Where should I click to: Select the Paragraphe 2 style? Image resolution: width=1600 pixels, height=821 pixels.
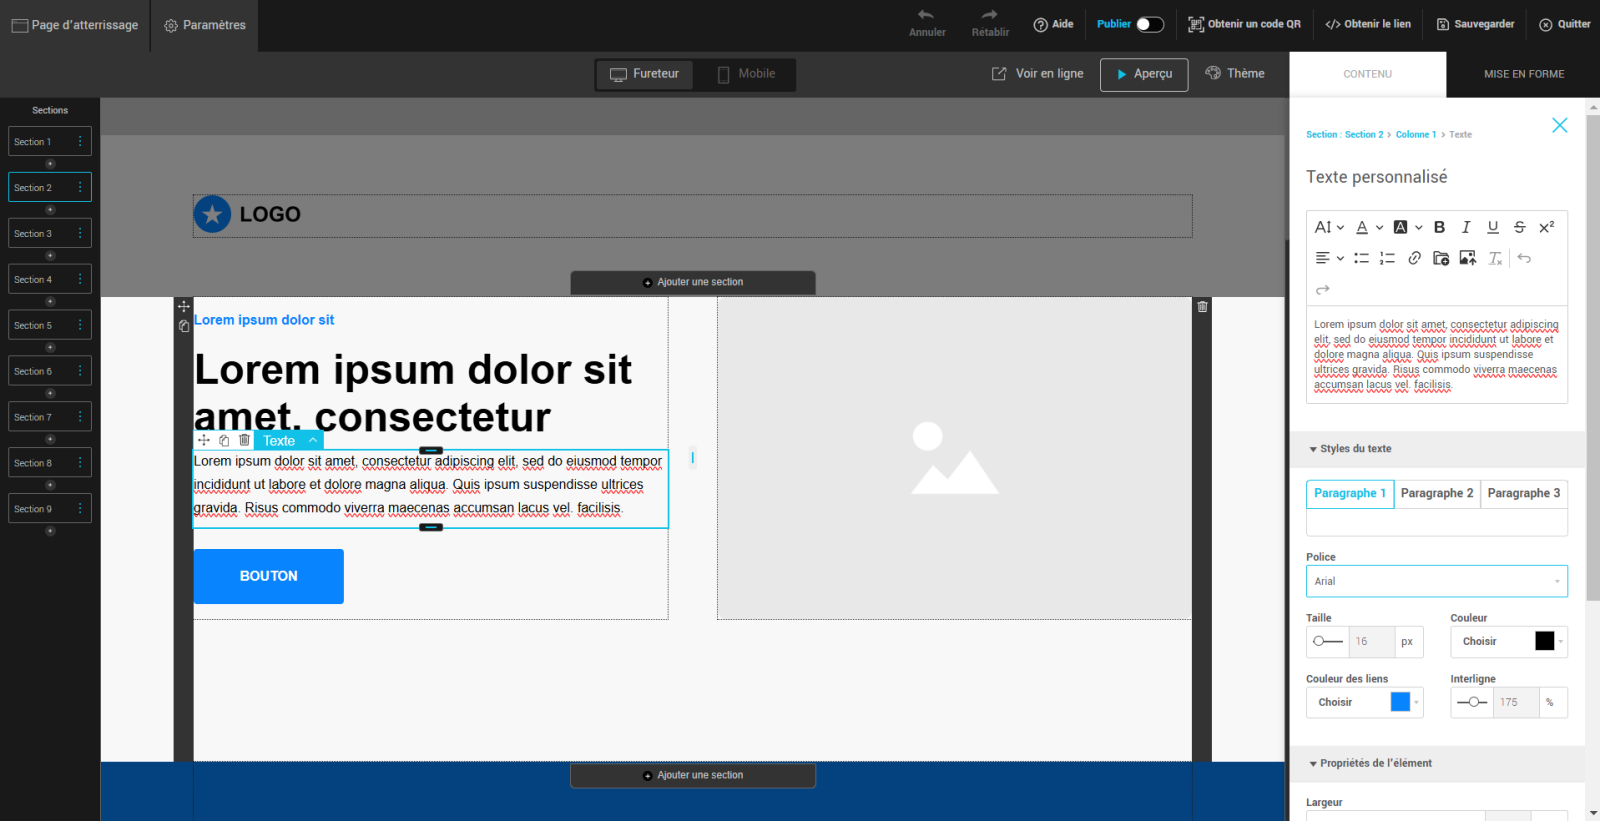click(x=1436, y=493)
